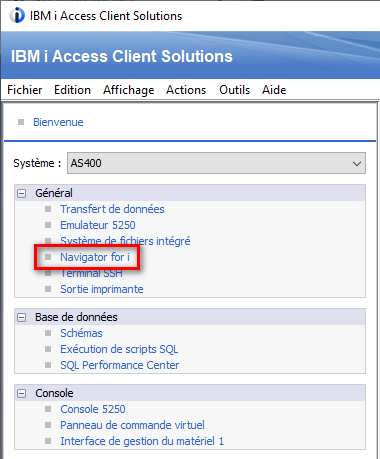The image size is (380, 459).
Task: Open Panneau de commande virtuel
Action: 132,425
